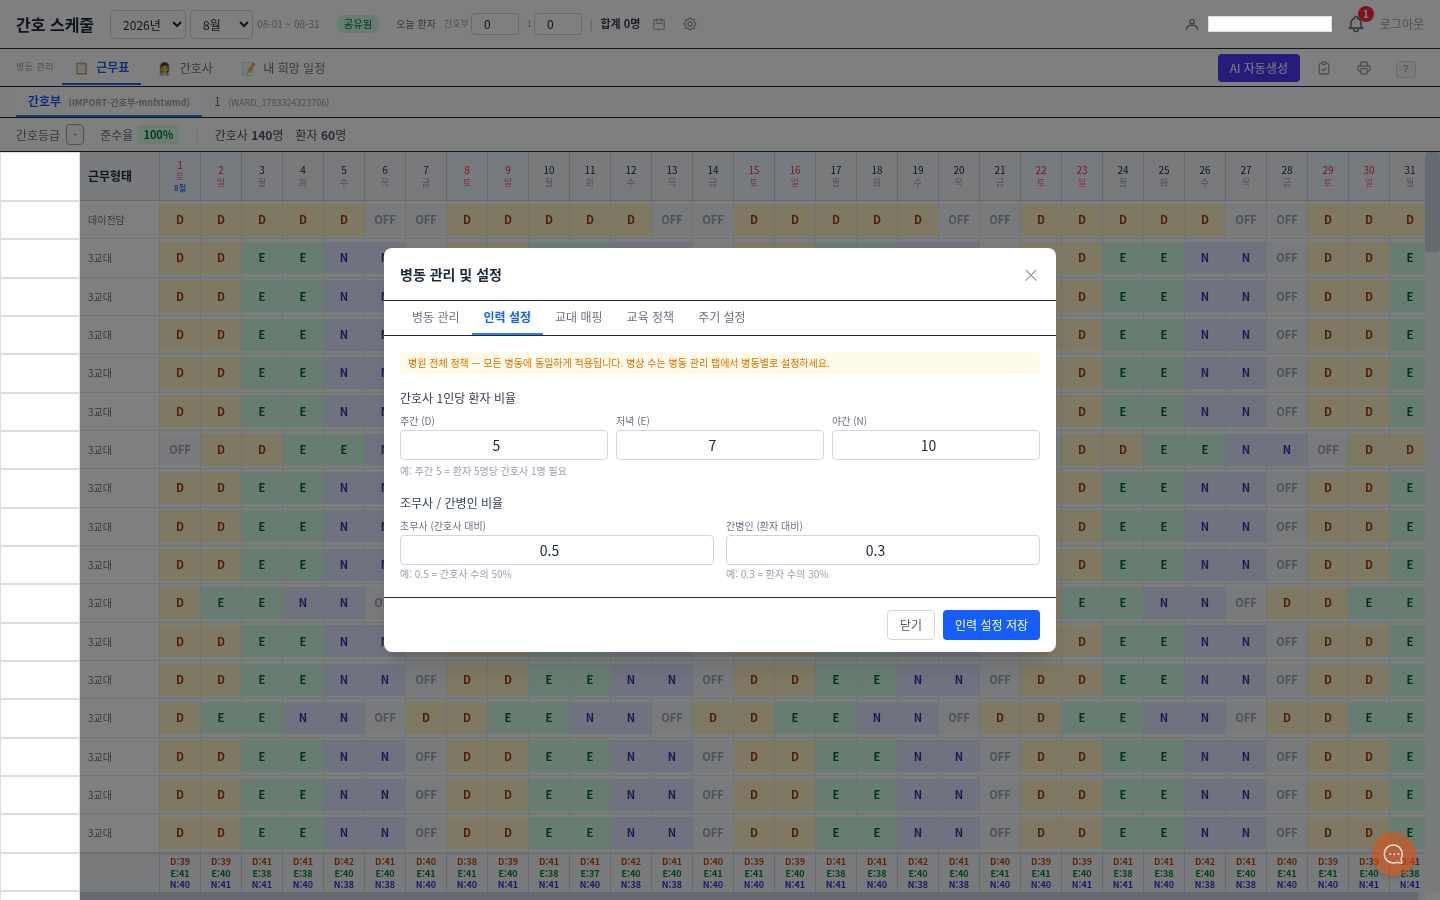1440x900 pixels.
Task: Click the 인력 설정 저장 button
Action: pos(991,625)
